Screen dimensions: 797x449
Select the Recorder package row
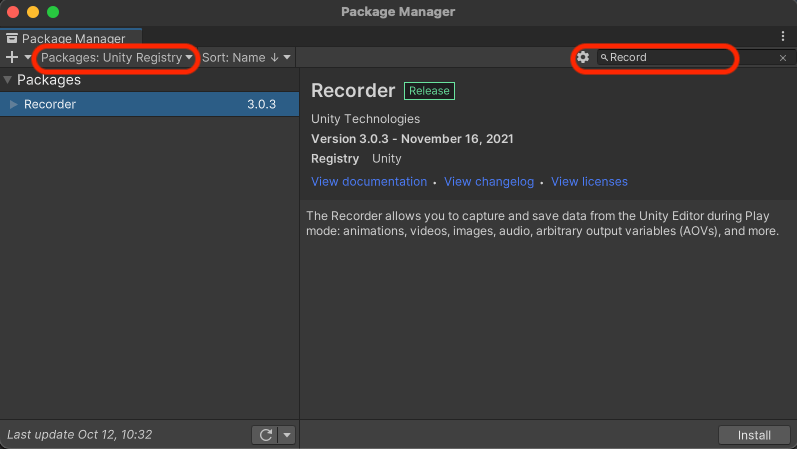[149, 104]
